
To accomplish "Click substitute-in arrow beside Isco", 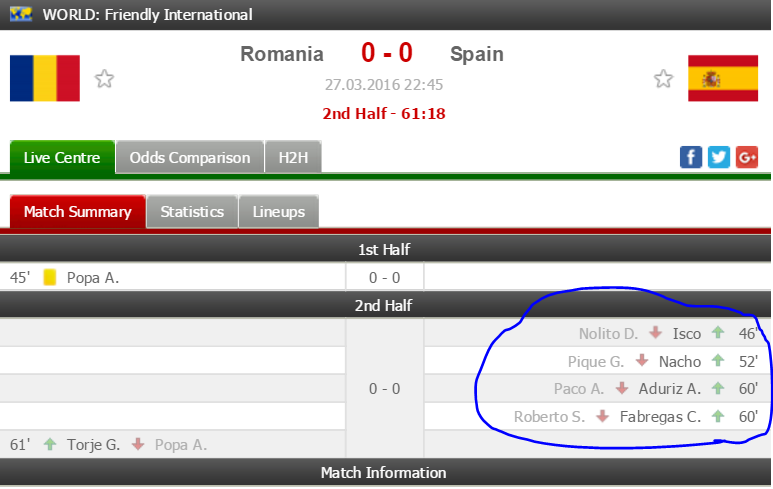I will (717, 333).
